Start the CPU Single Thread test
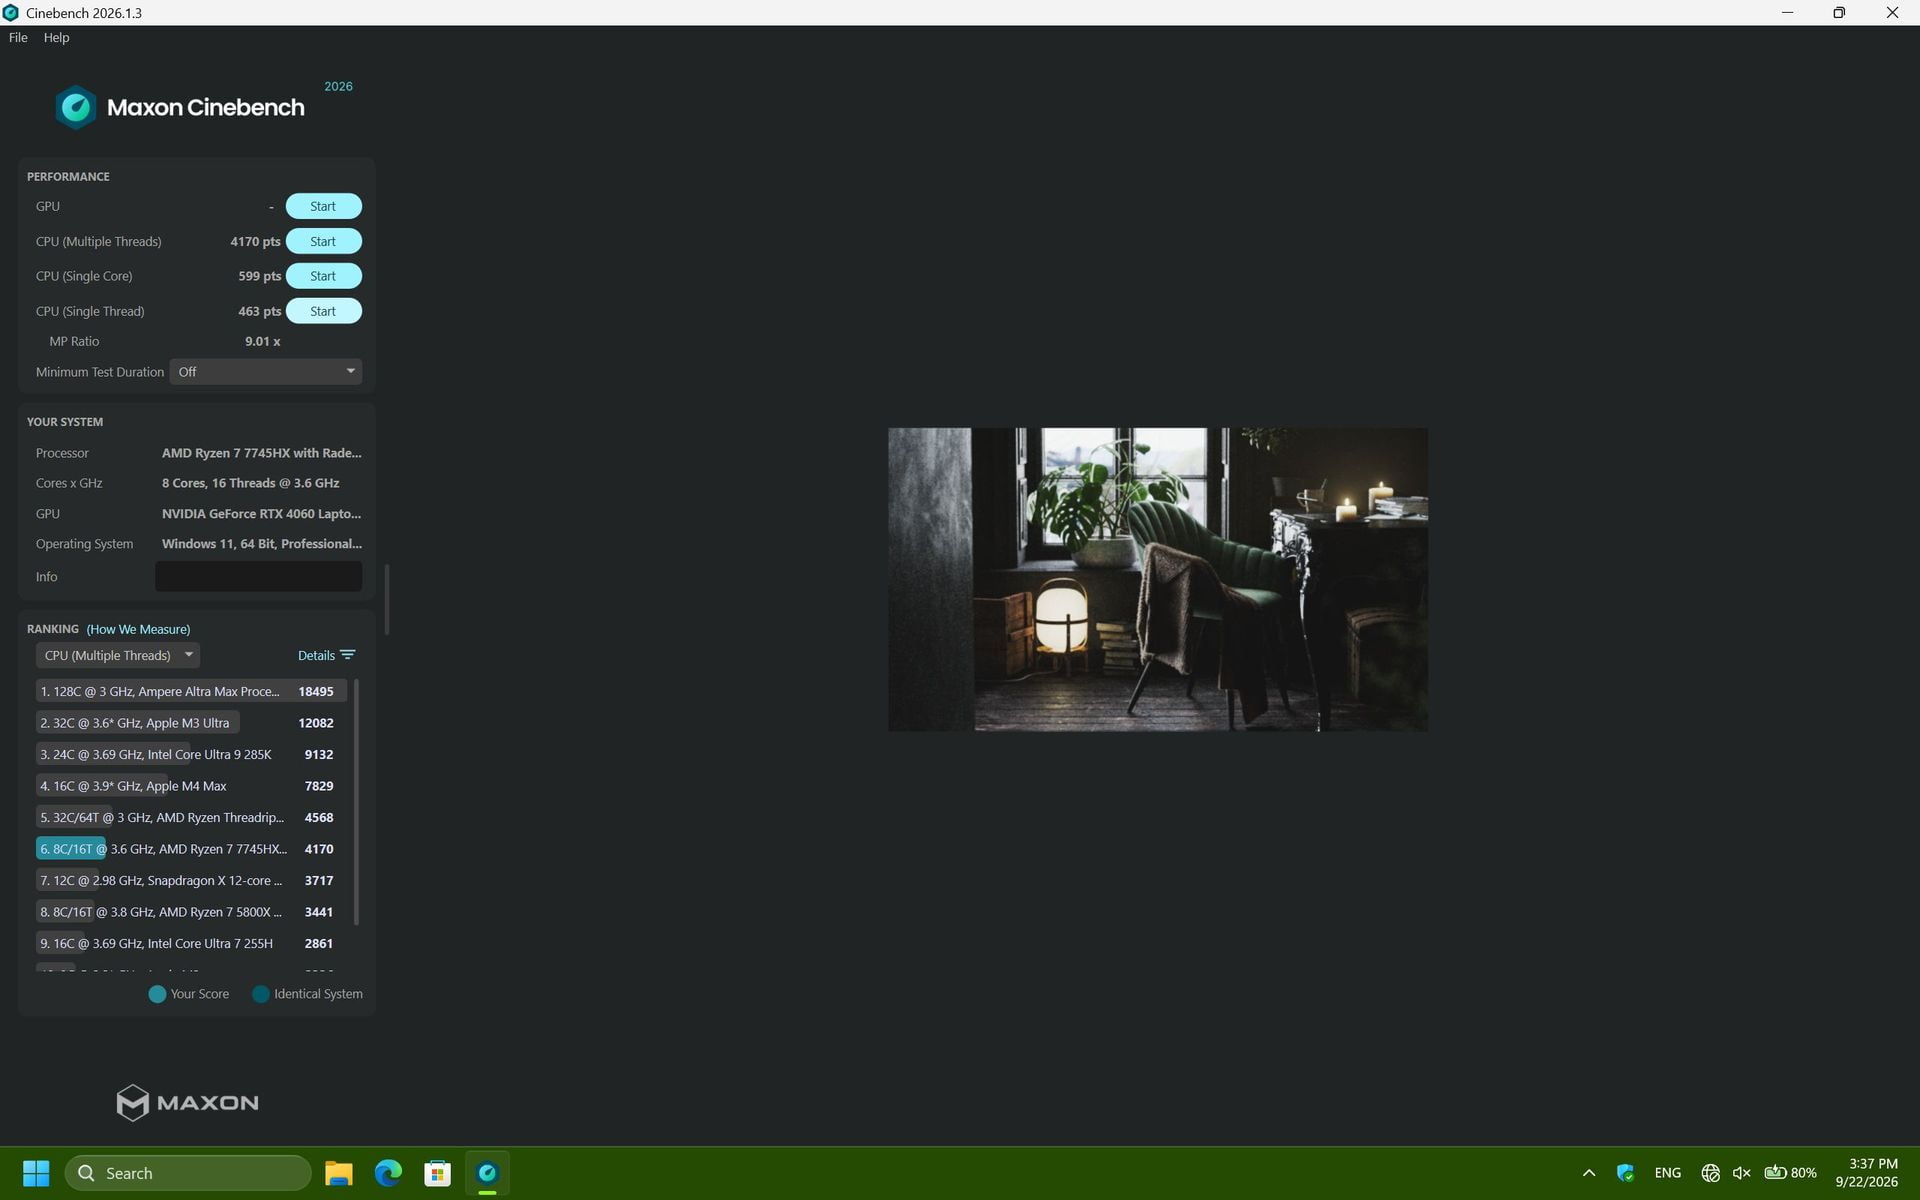This screenshot has width=1920, height=1200. 323,311
